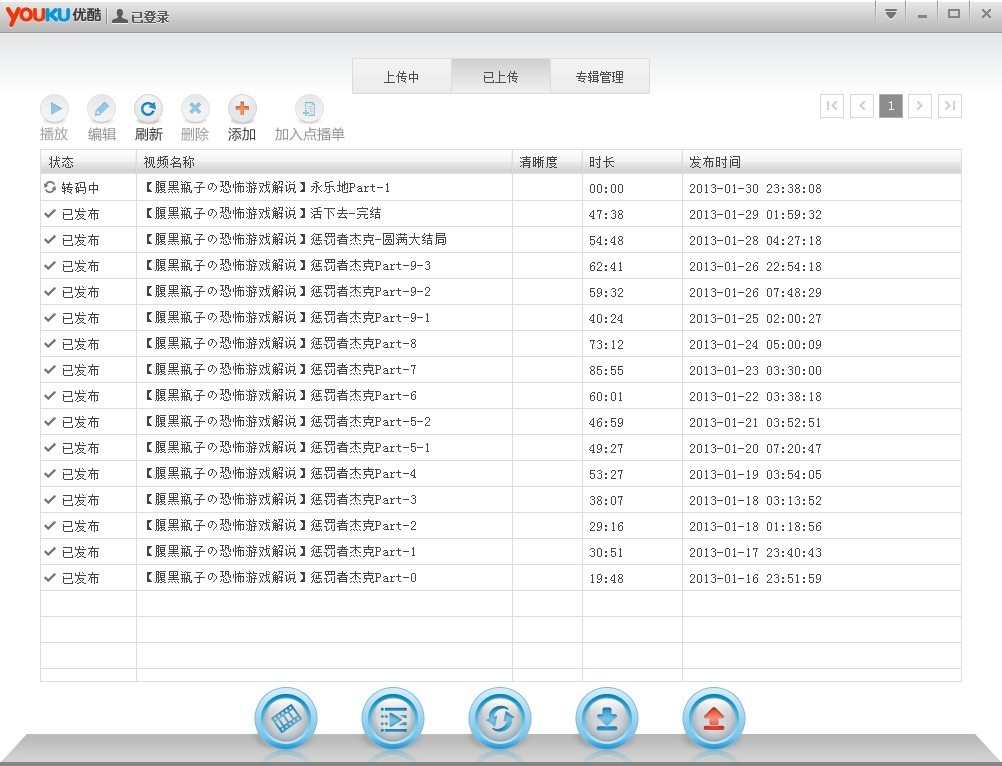Select the video 惩罚者杰克Part-5-2
Image resolution: width=1002 pixels, height=766 pixels.
coord(287,422)
